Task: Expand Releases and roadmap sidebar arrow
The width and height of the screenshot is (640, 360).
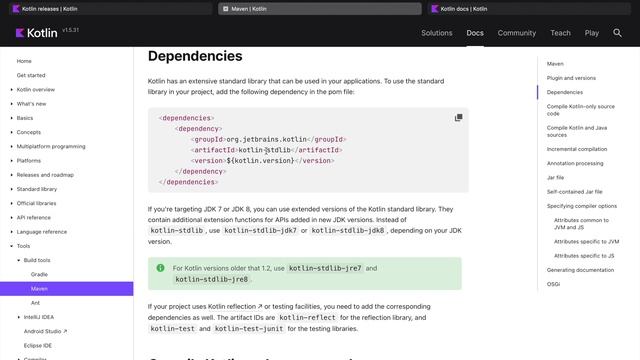Action: point(11,175)
